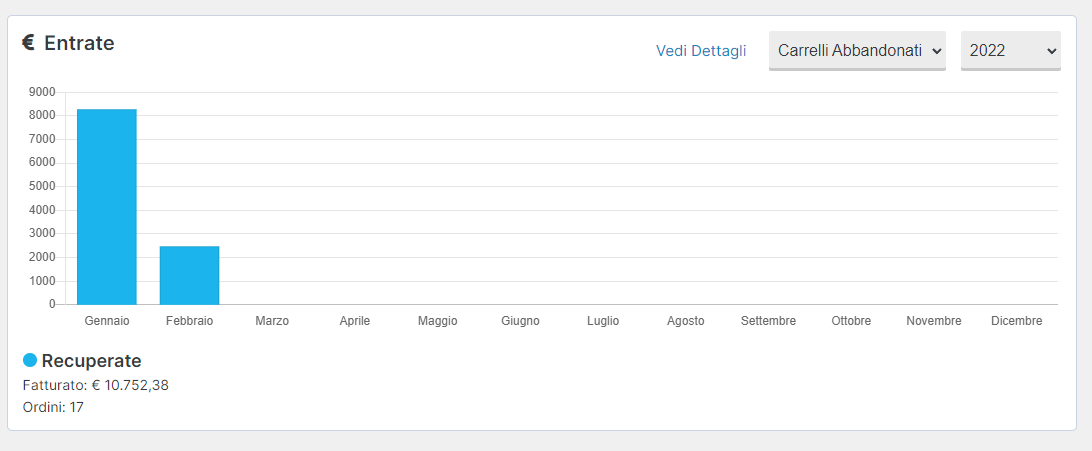The height and width of the screenshot is (451, 1092).
Task: Click the Euro icon beside Entrate
Action: (x=29, y=43)
